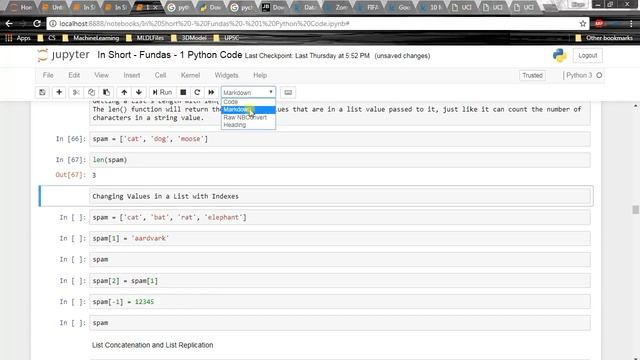Viewport: 640px width, 360px height.
Task: Select the len(spam) code cell
Action: (340, 160)
